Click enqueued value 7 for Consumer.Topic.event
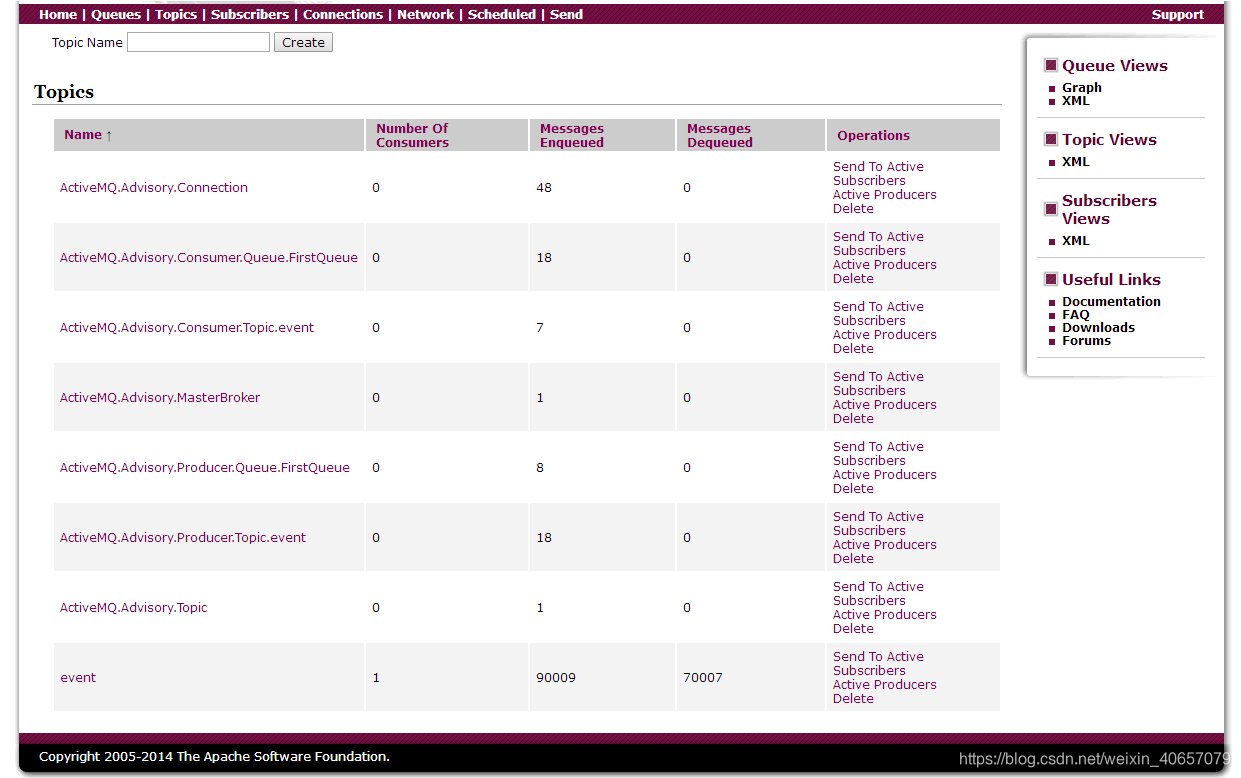This screenshot has height=778, width=1241. [540, 327]
